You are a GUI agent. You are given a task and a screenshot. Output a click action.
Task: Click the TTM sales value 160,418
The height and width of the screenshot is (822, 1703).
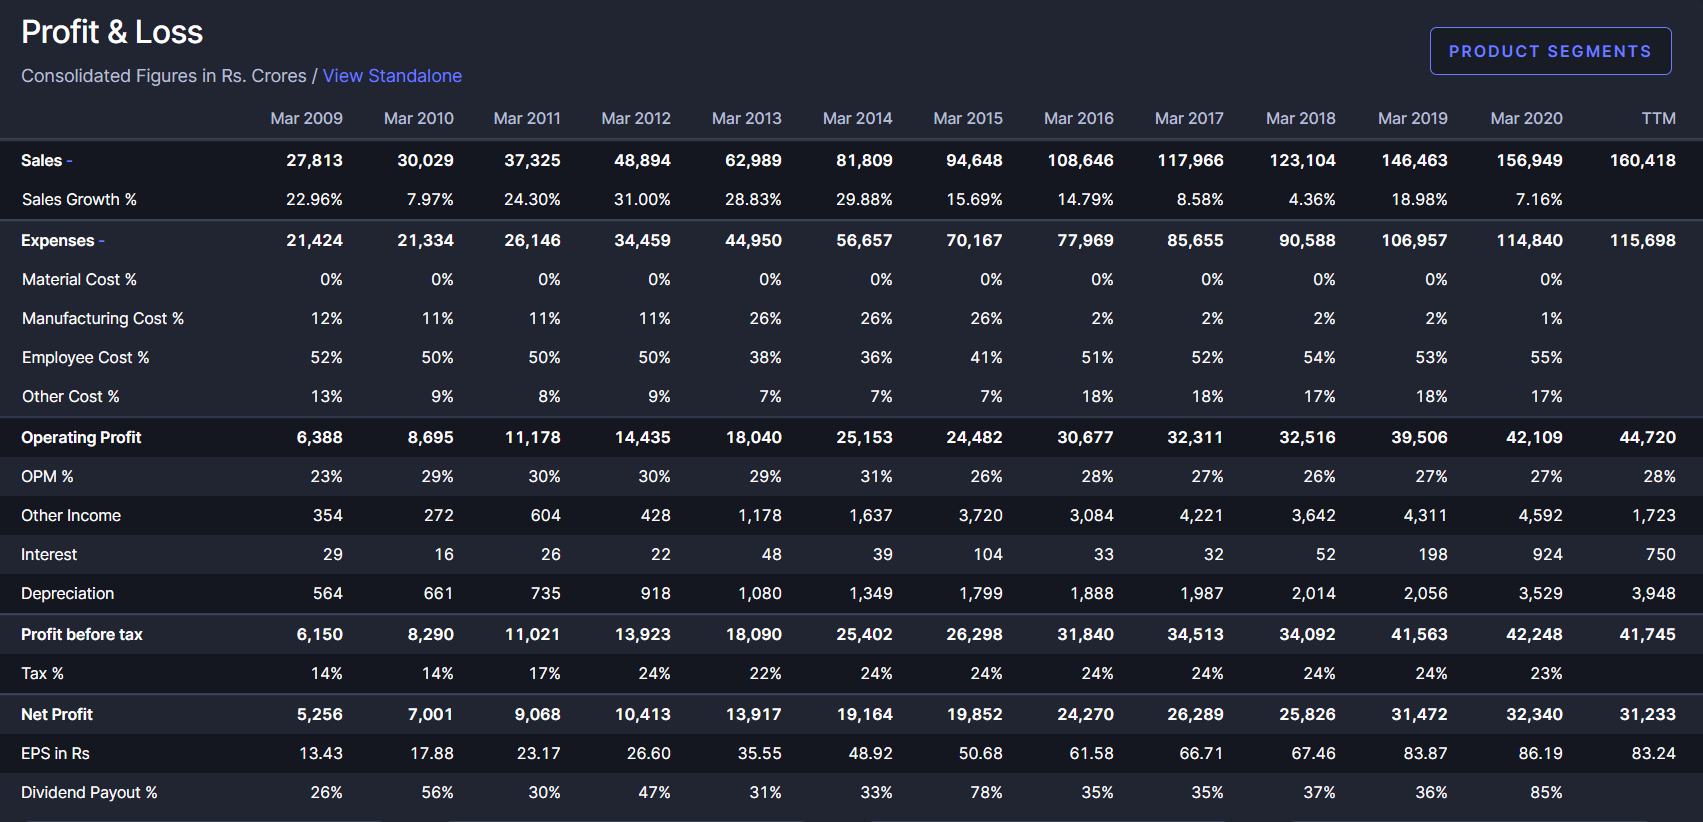tap(1642, 161)
